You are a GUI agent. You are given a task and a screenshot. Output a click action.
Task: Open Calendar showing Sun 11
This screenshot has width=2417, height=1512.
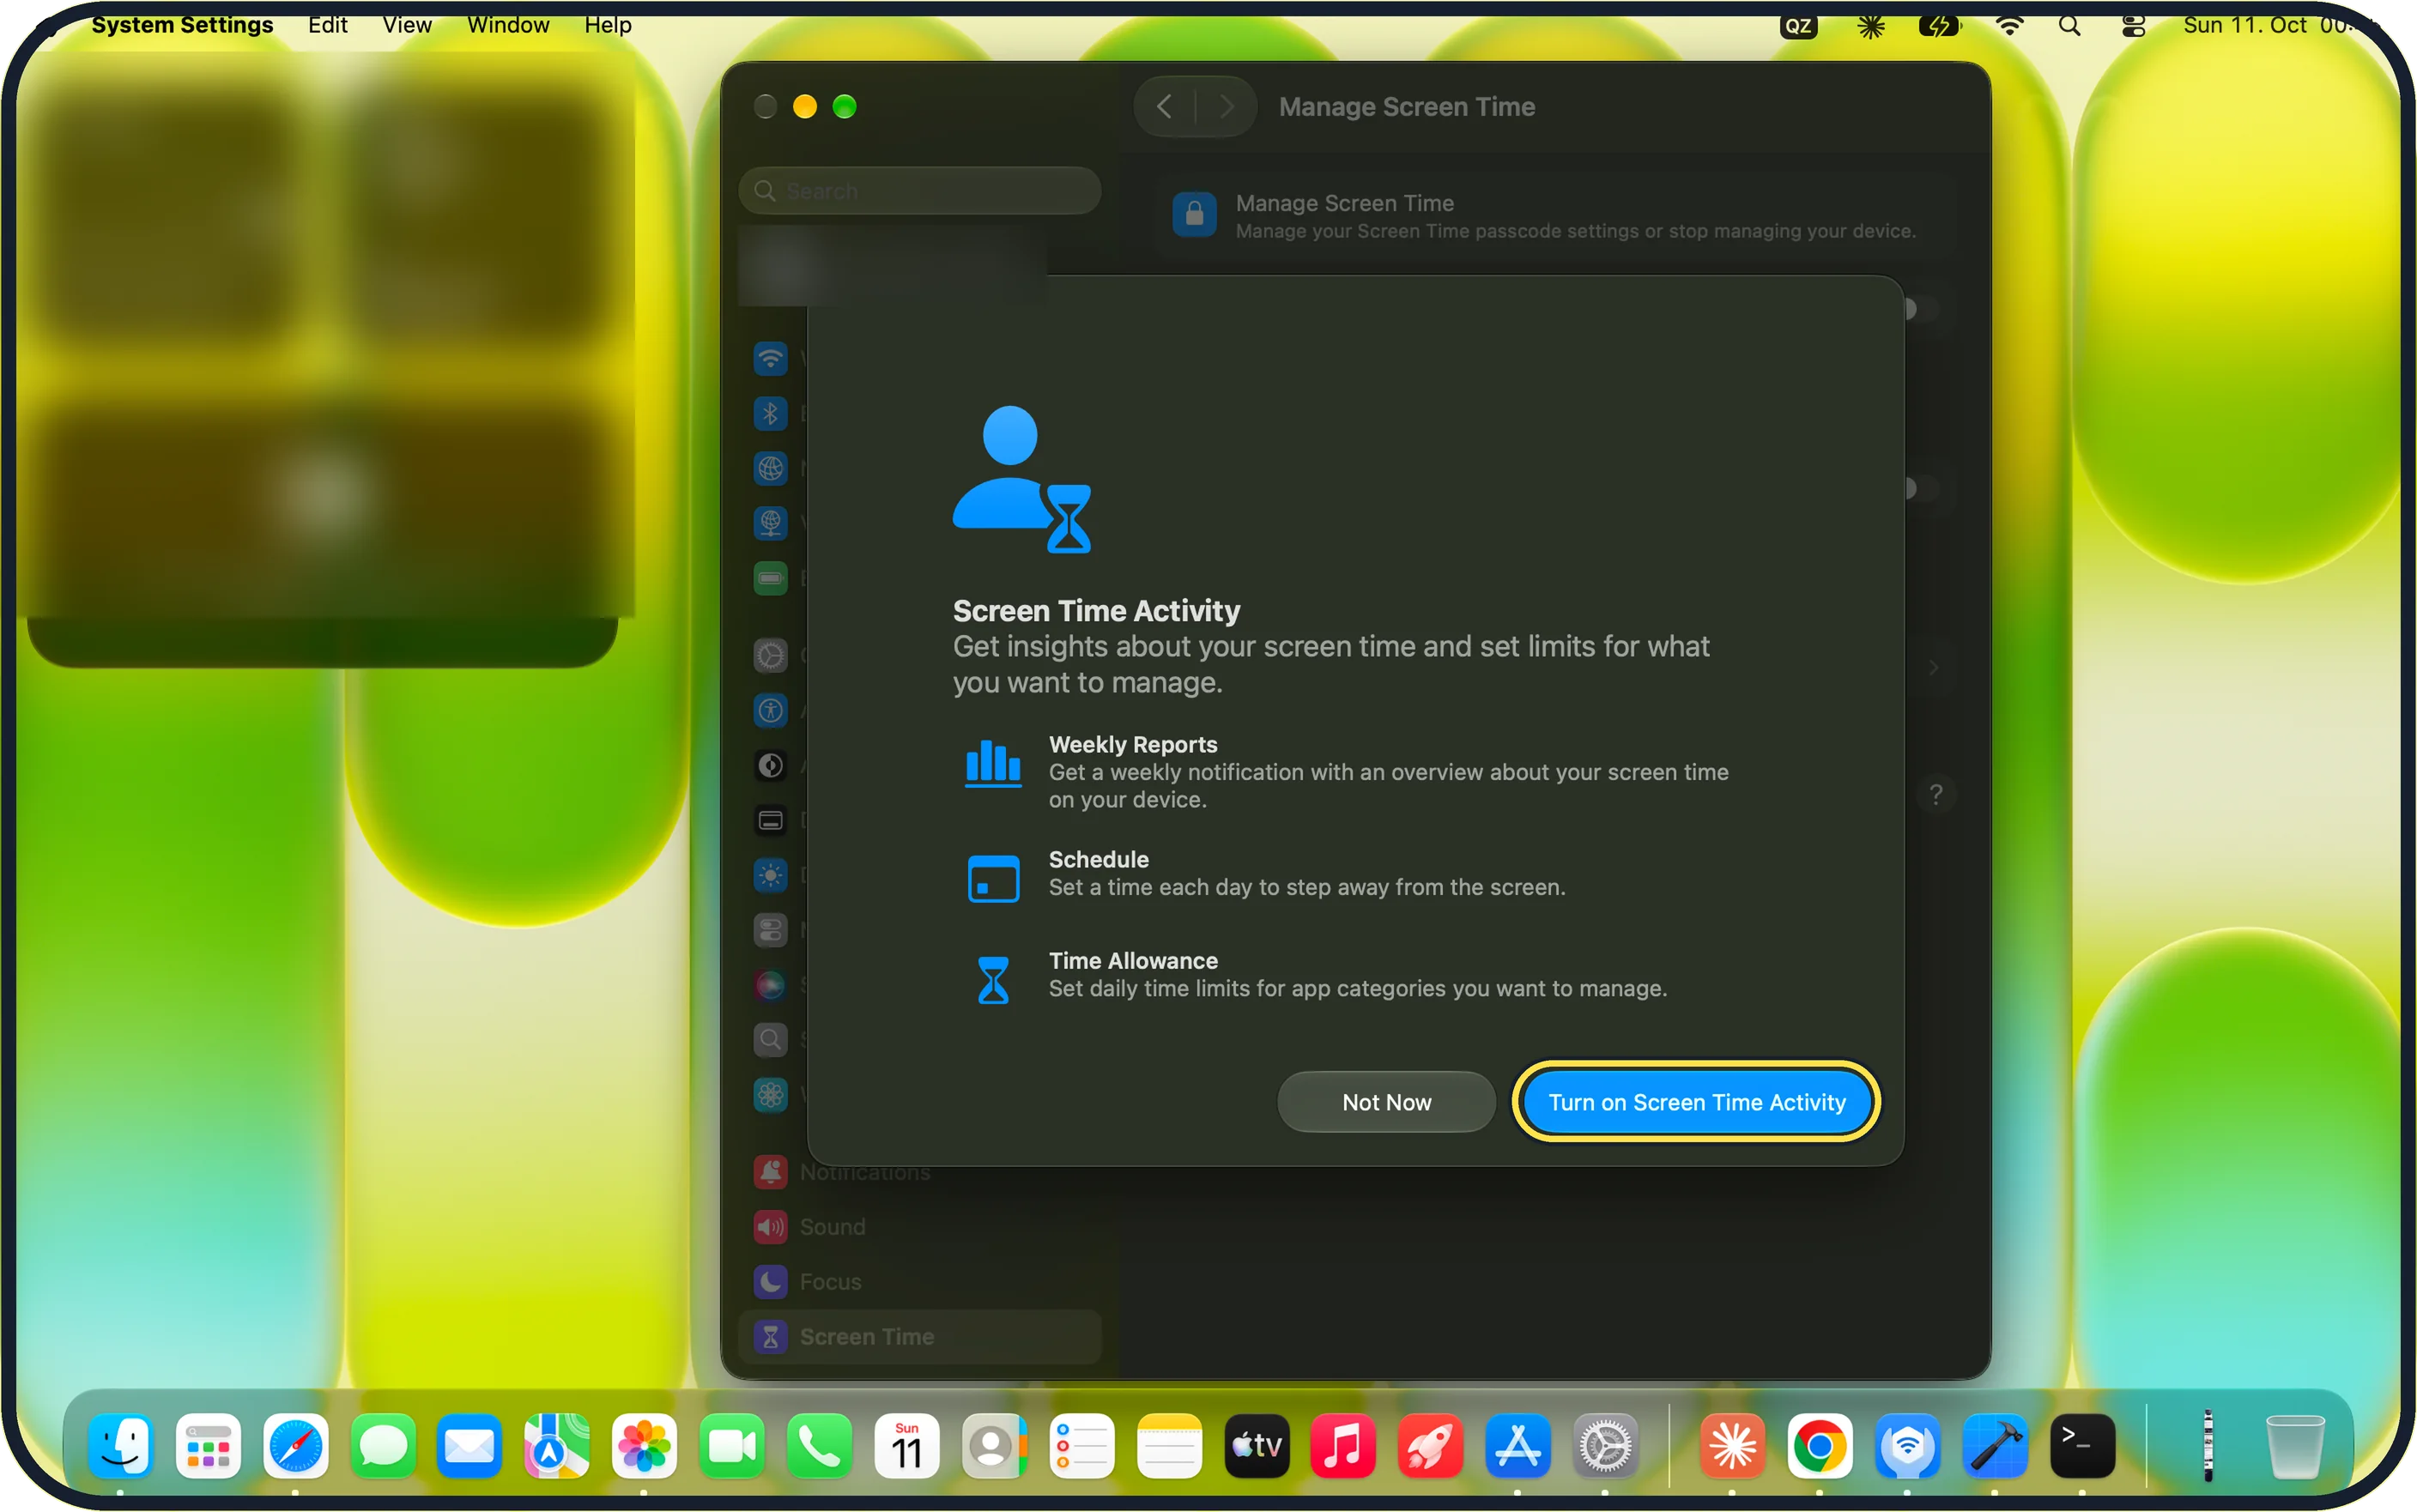(x=907, y=1446)
